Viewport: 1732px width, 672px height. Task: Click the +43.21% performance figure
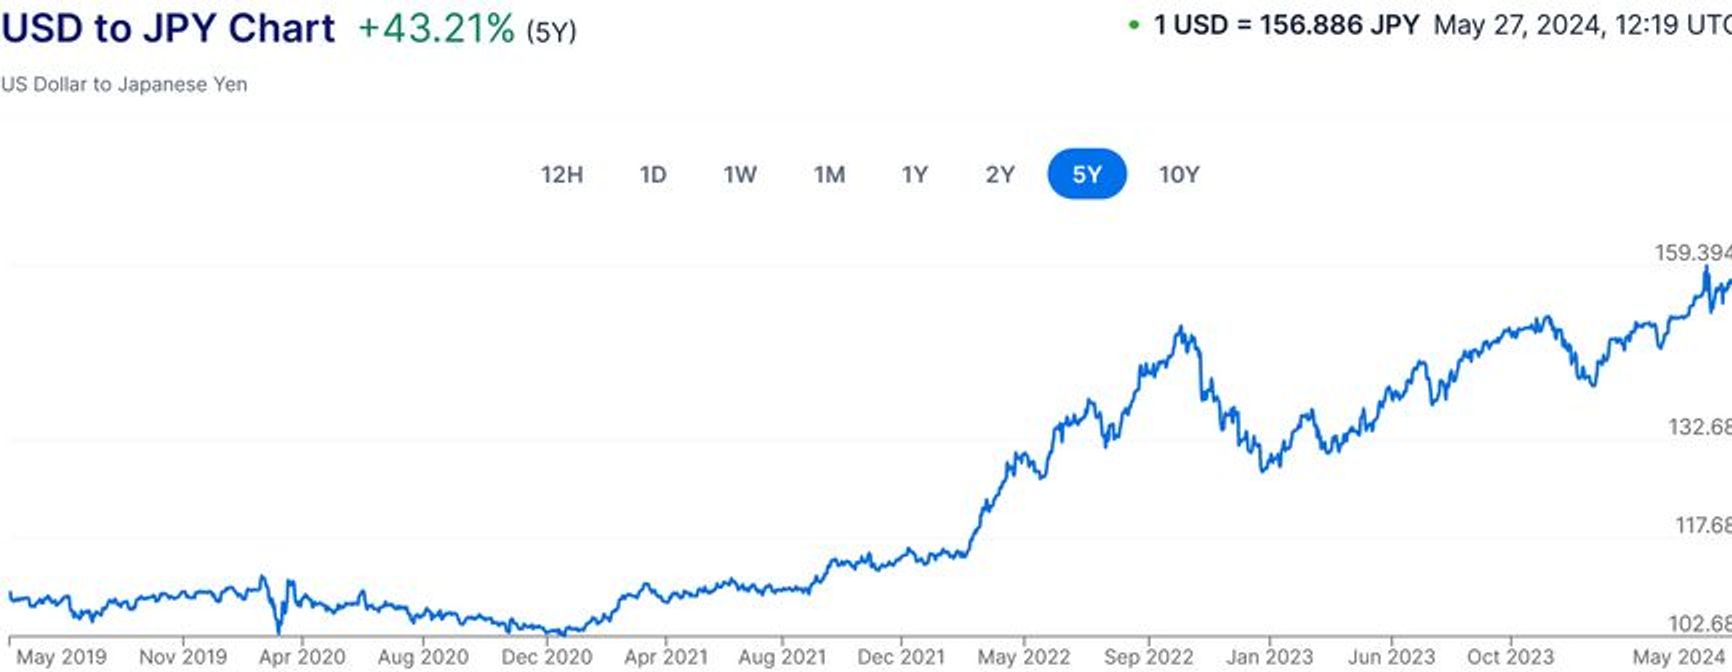[x=435, y=27]
